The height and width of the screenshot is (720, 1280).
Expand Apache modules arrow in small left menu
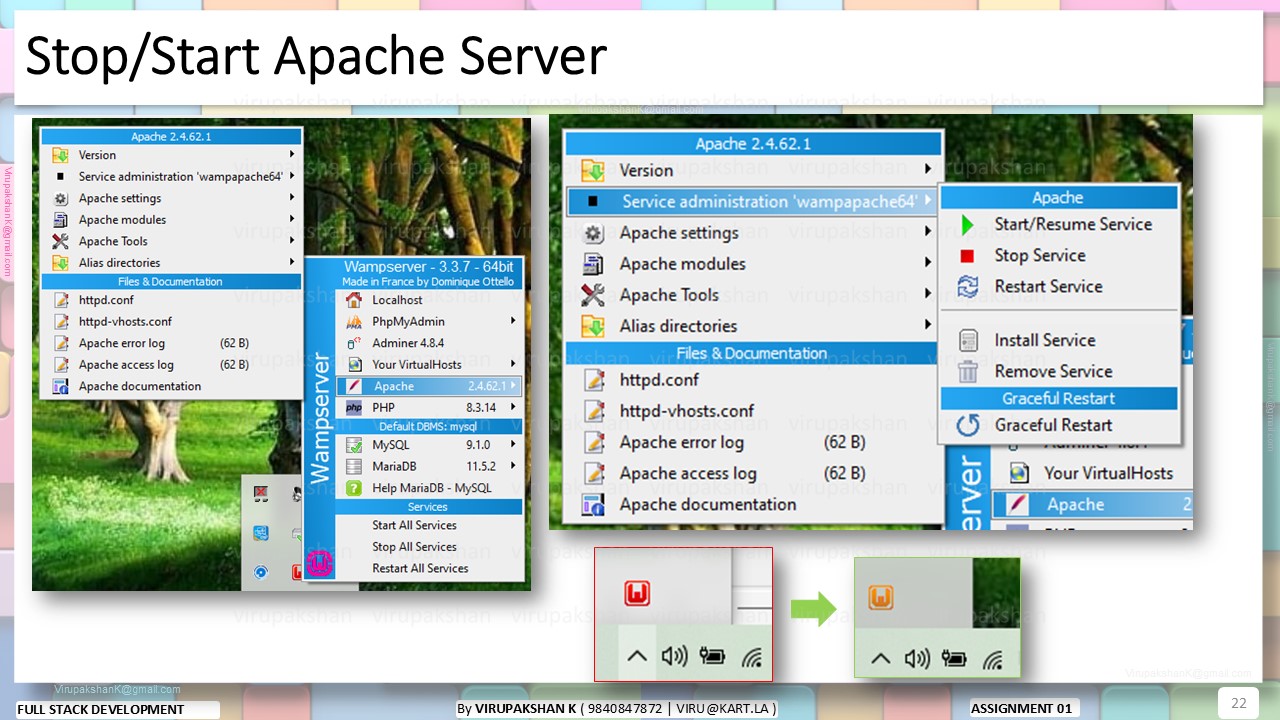(292, 219)
